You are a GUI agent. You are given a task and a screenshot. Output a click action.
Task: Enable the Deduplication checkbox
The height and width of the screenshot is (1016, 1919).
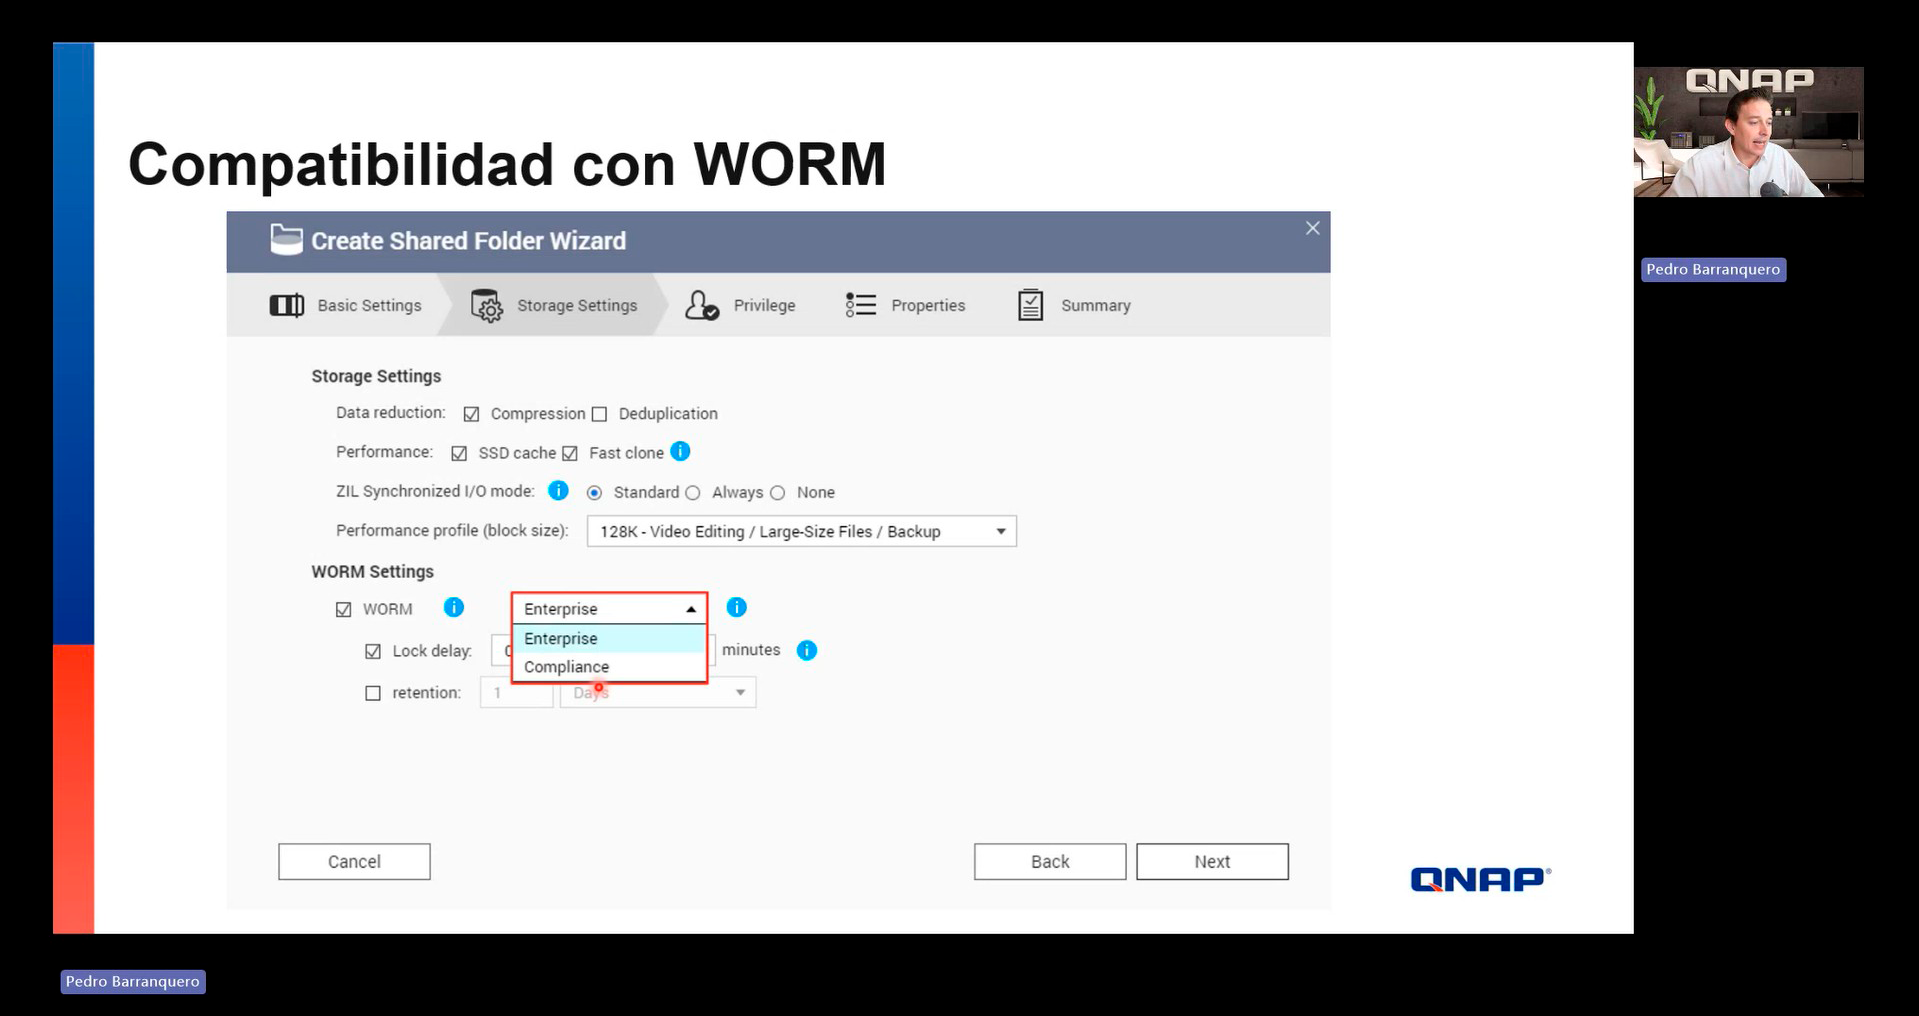click(x=600, y=414)
